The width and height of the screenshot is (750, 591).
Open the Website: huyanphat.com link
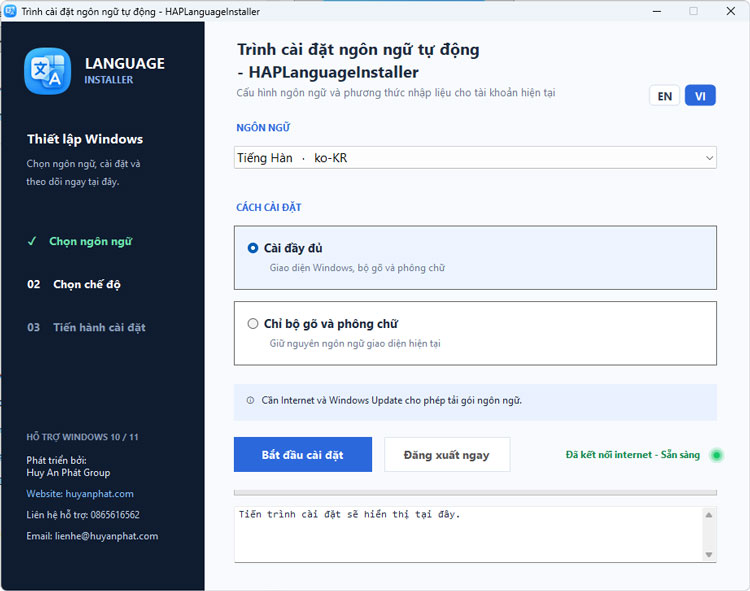click(80, 494)
